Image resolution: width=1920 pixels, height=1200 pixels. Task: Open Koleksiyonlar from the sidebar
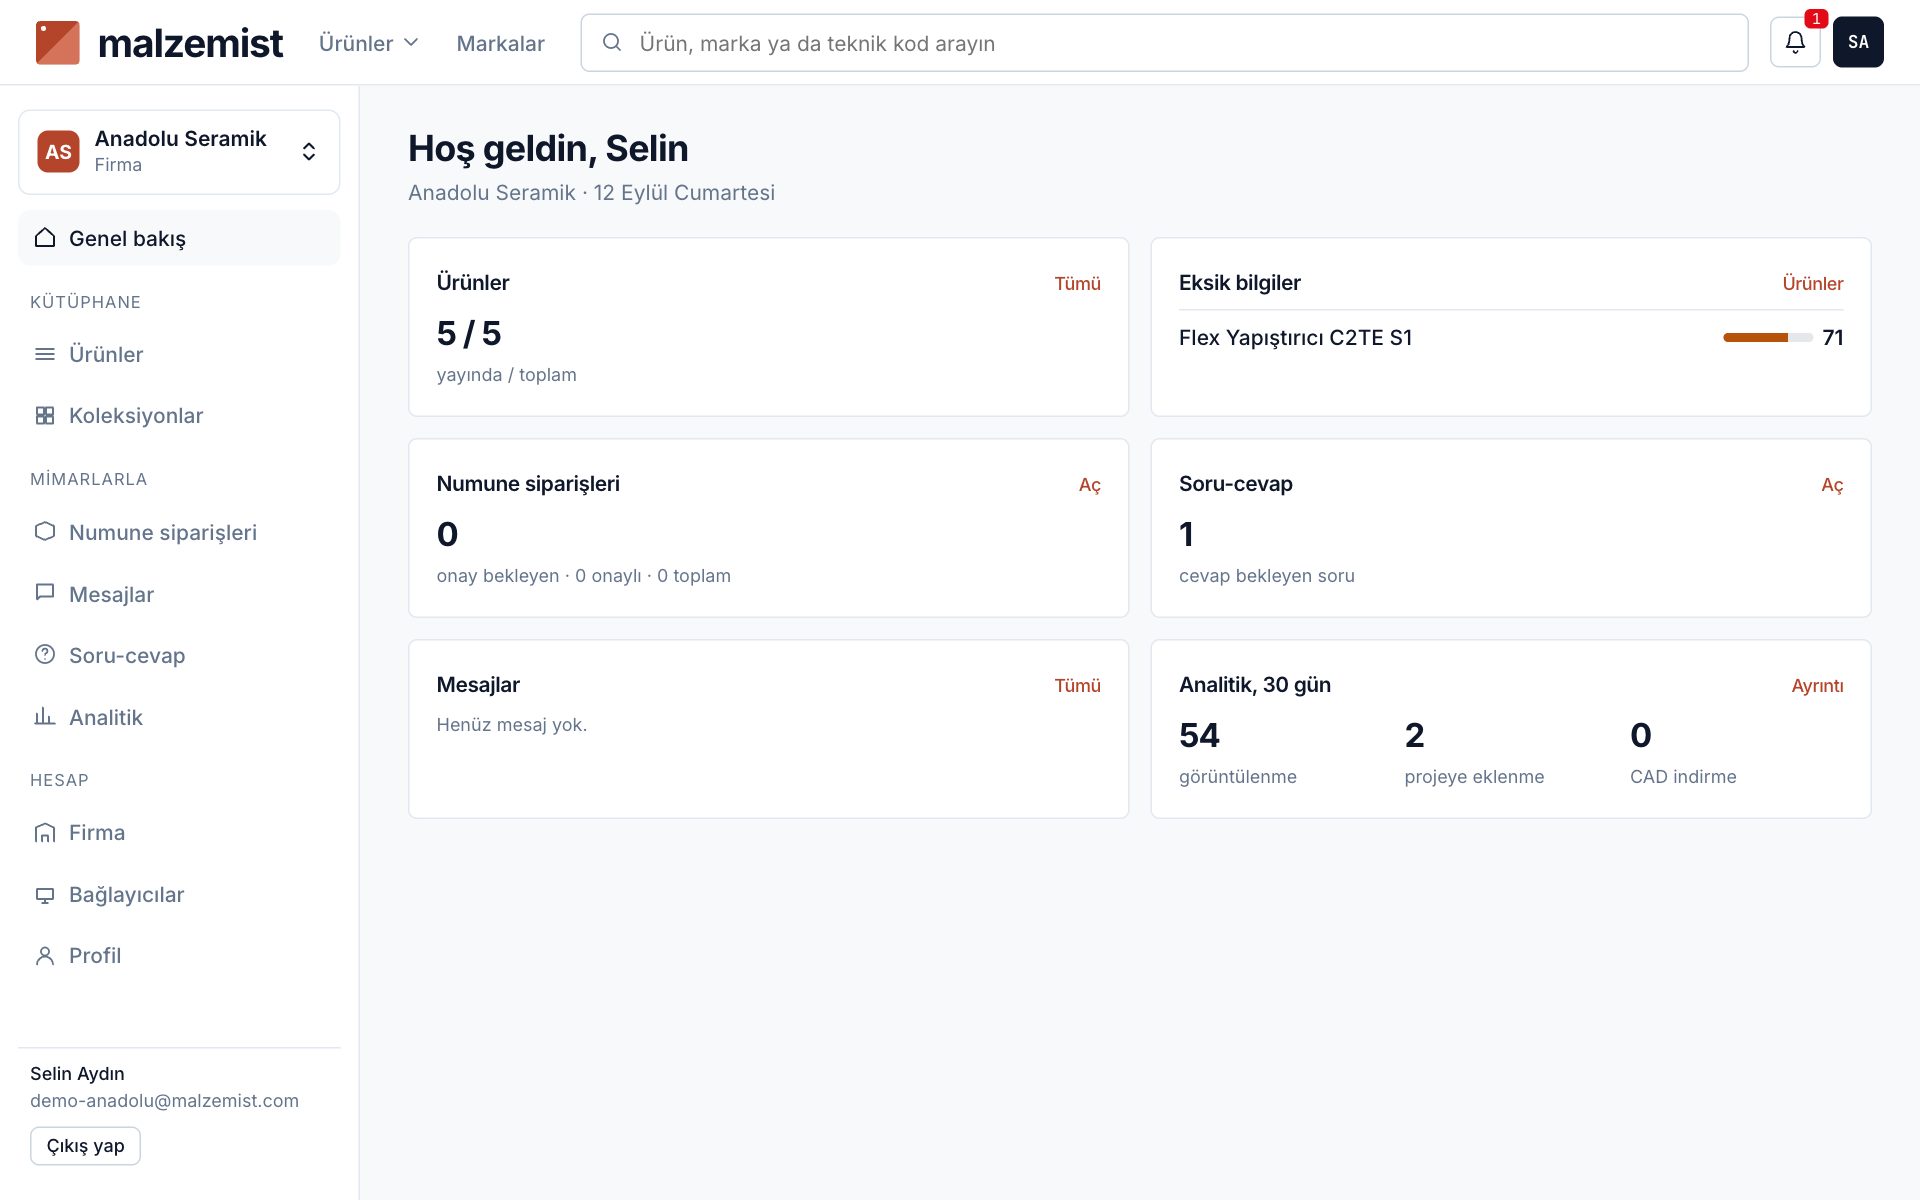pos(179,415)
